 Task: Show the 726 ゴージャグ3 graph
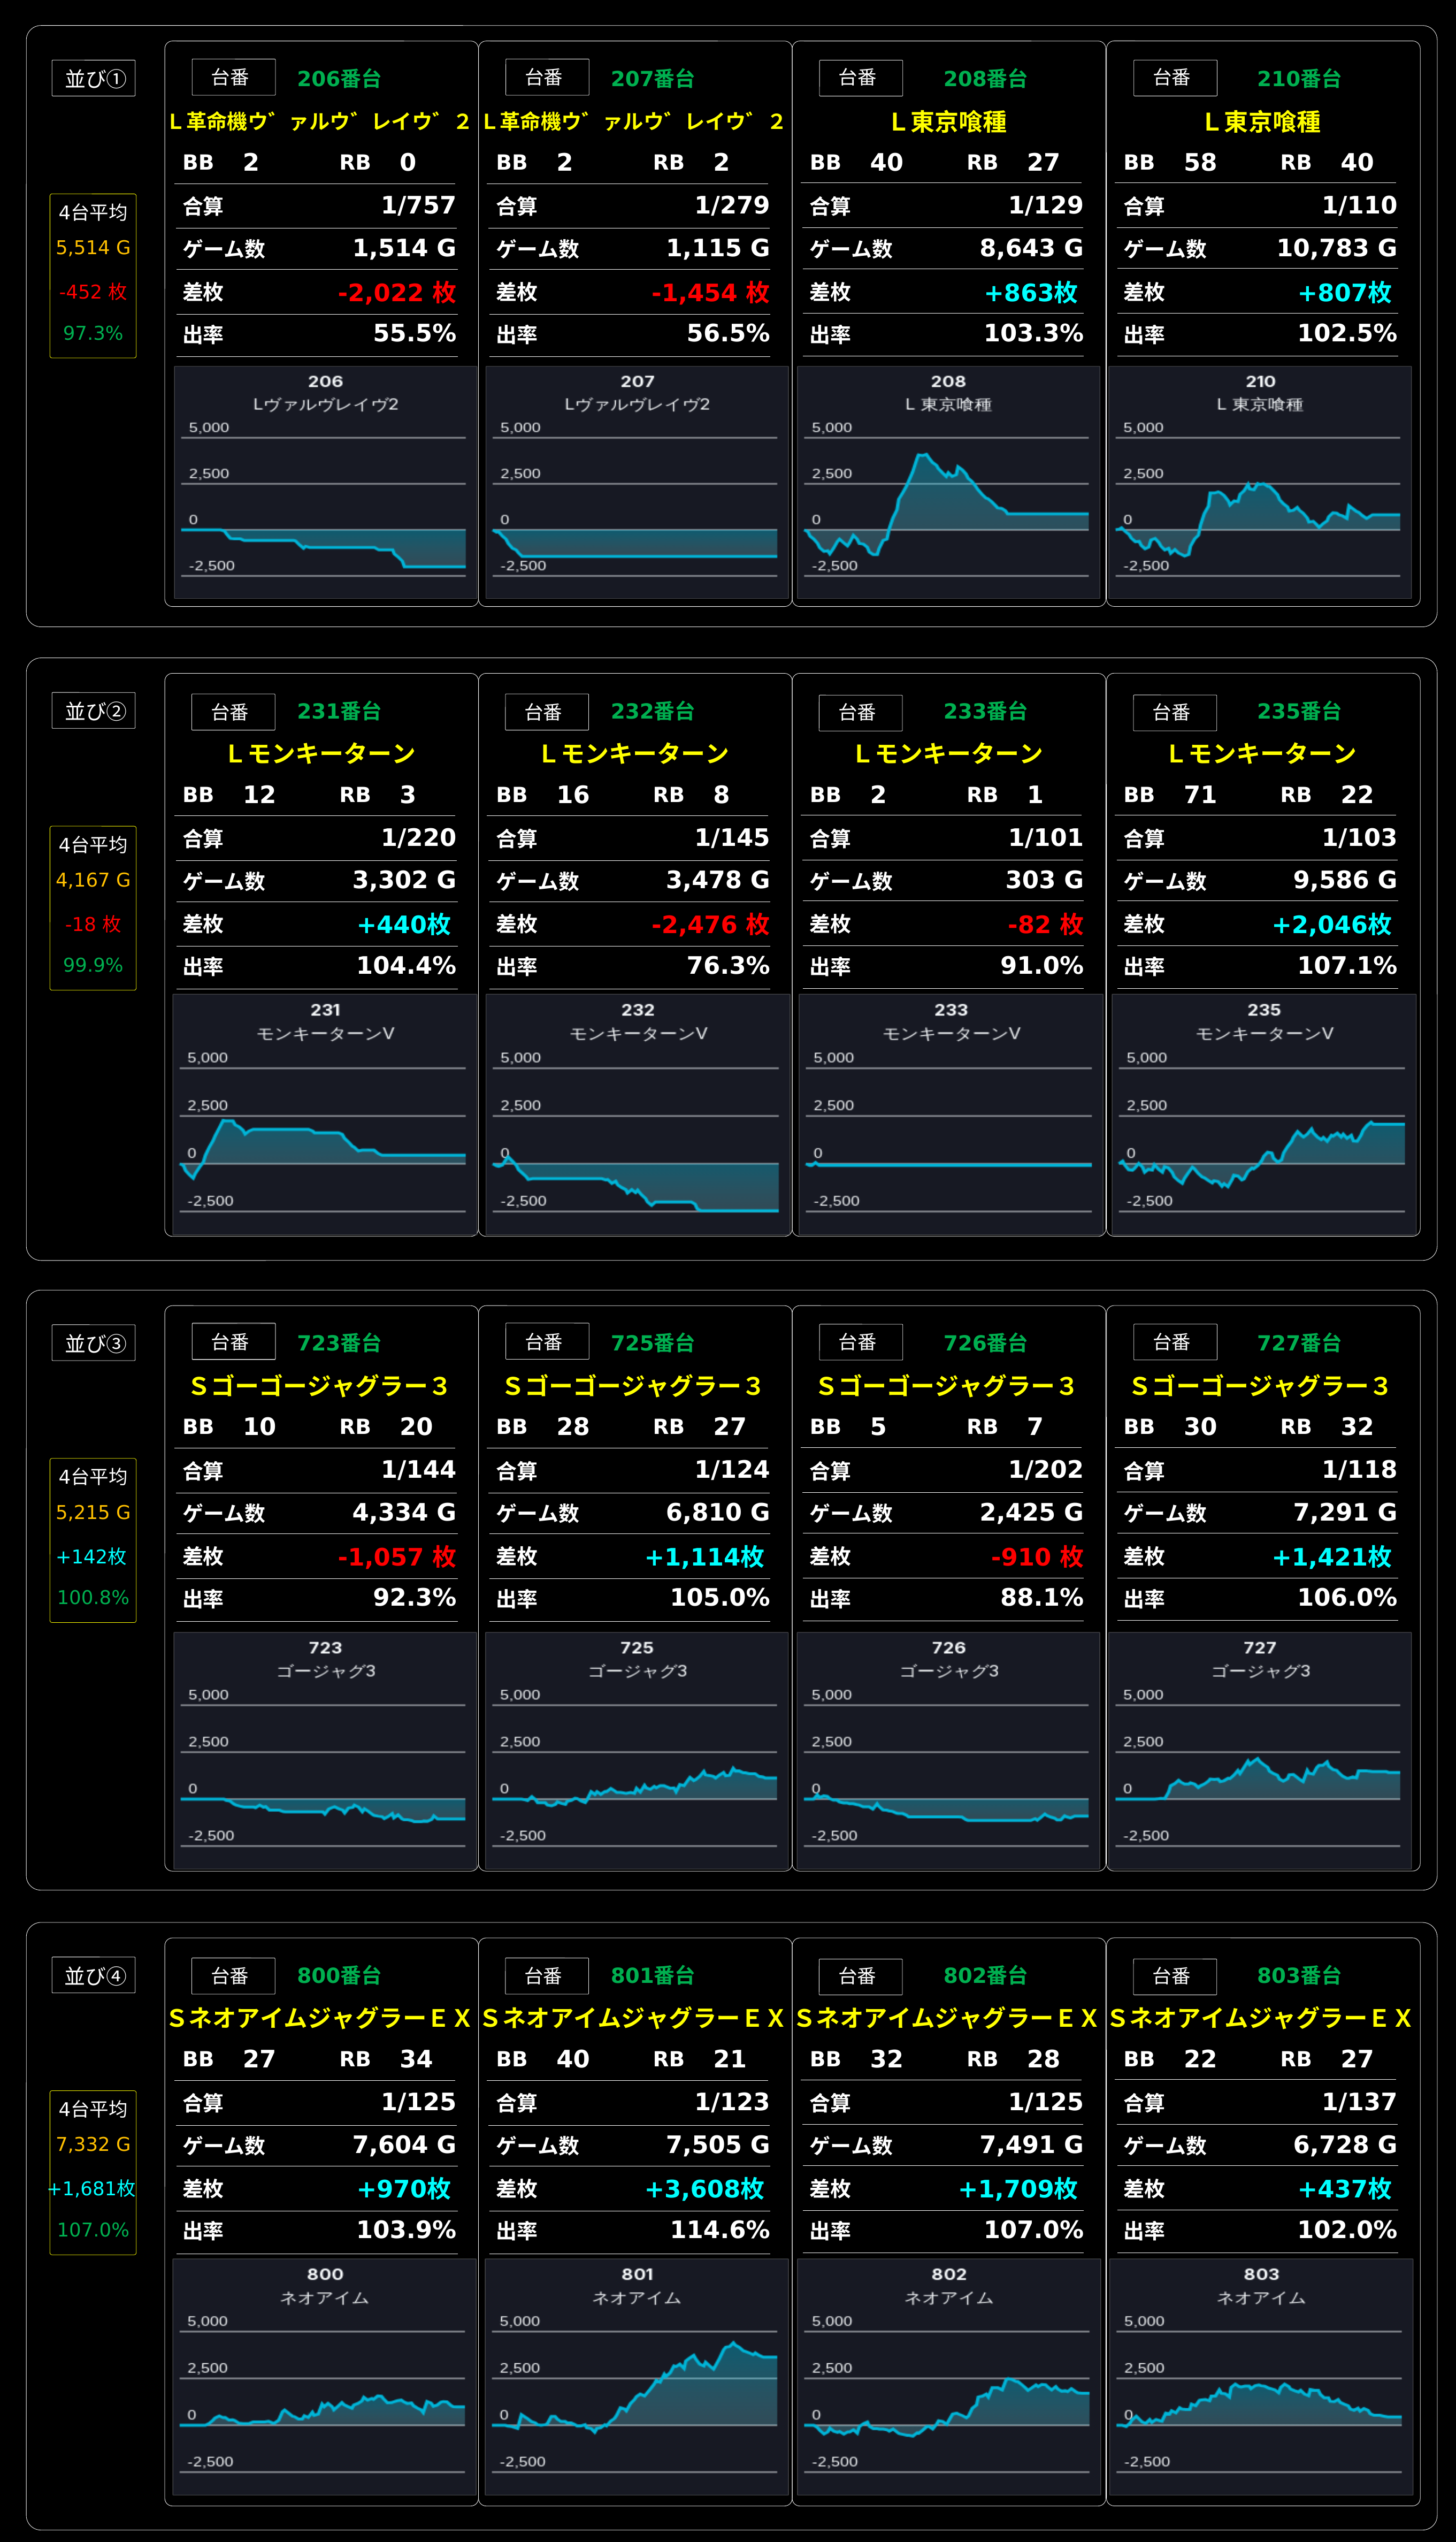tap(948, 1751)
